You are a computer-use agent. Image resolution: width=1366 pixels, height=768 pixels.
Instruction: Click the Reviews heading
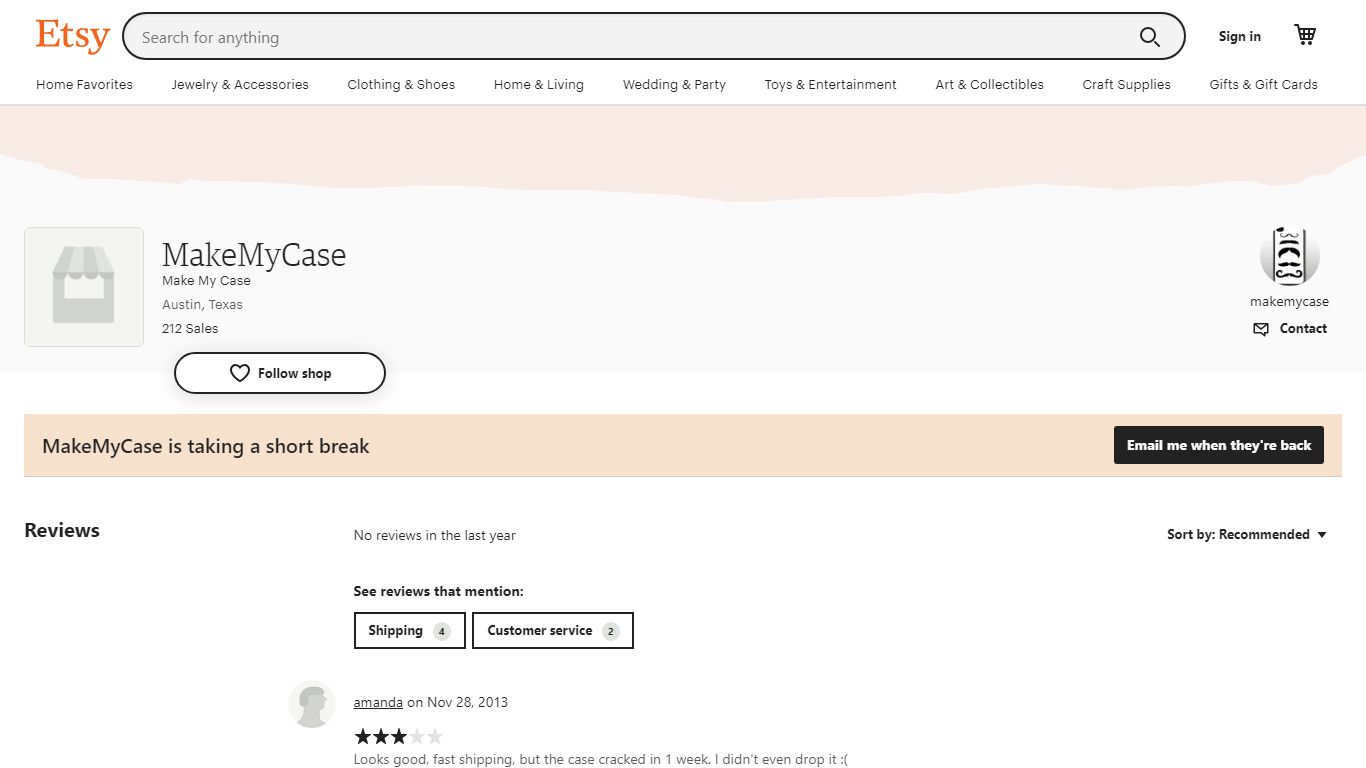click(x=62, y=530)
